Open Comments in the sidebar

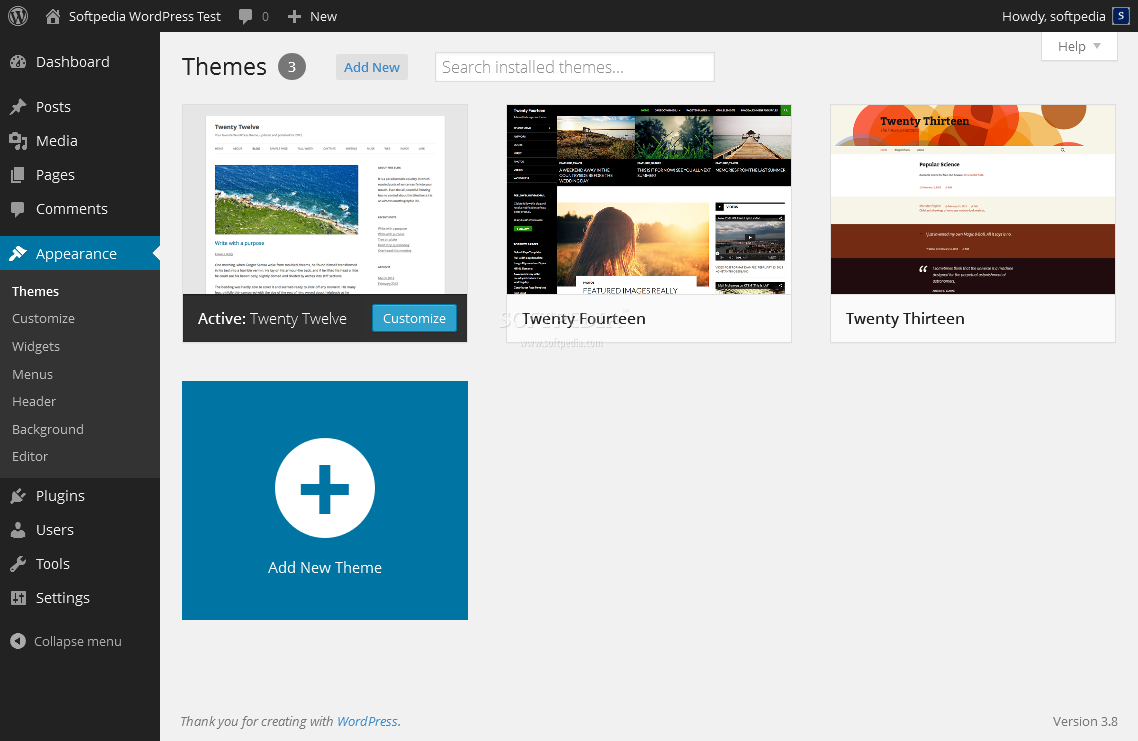coord(72,209)
